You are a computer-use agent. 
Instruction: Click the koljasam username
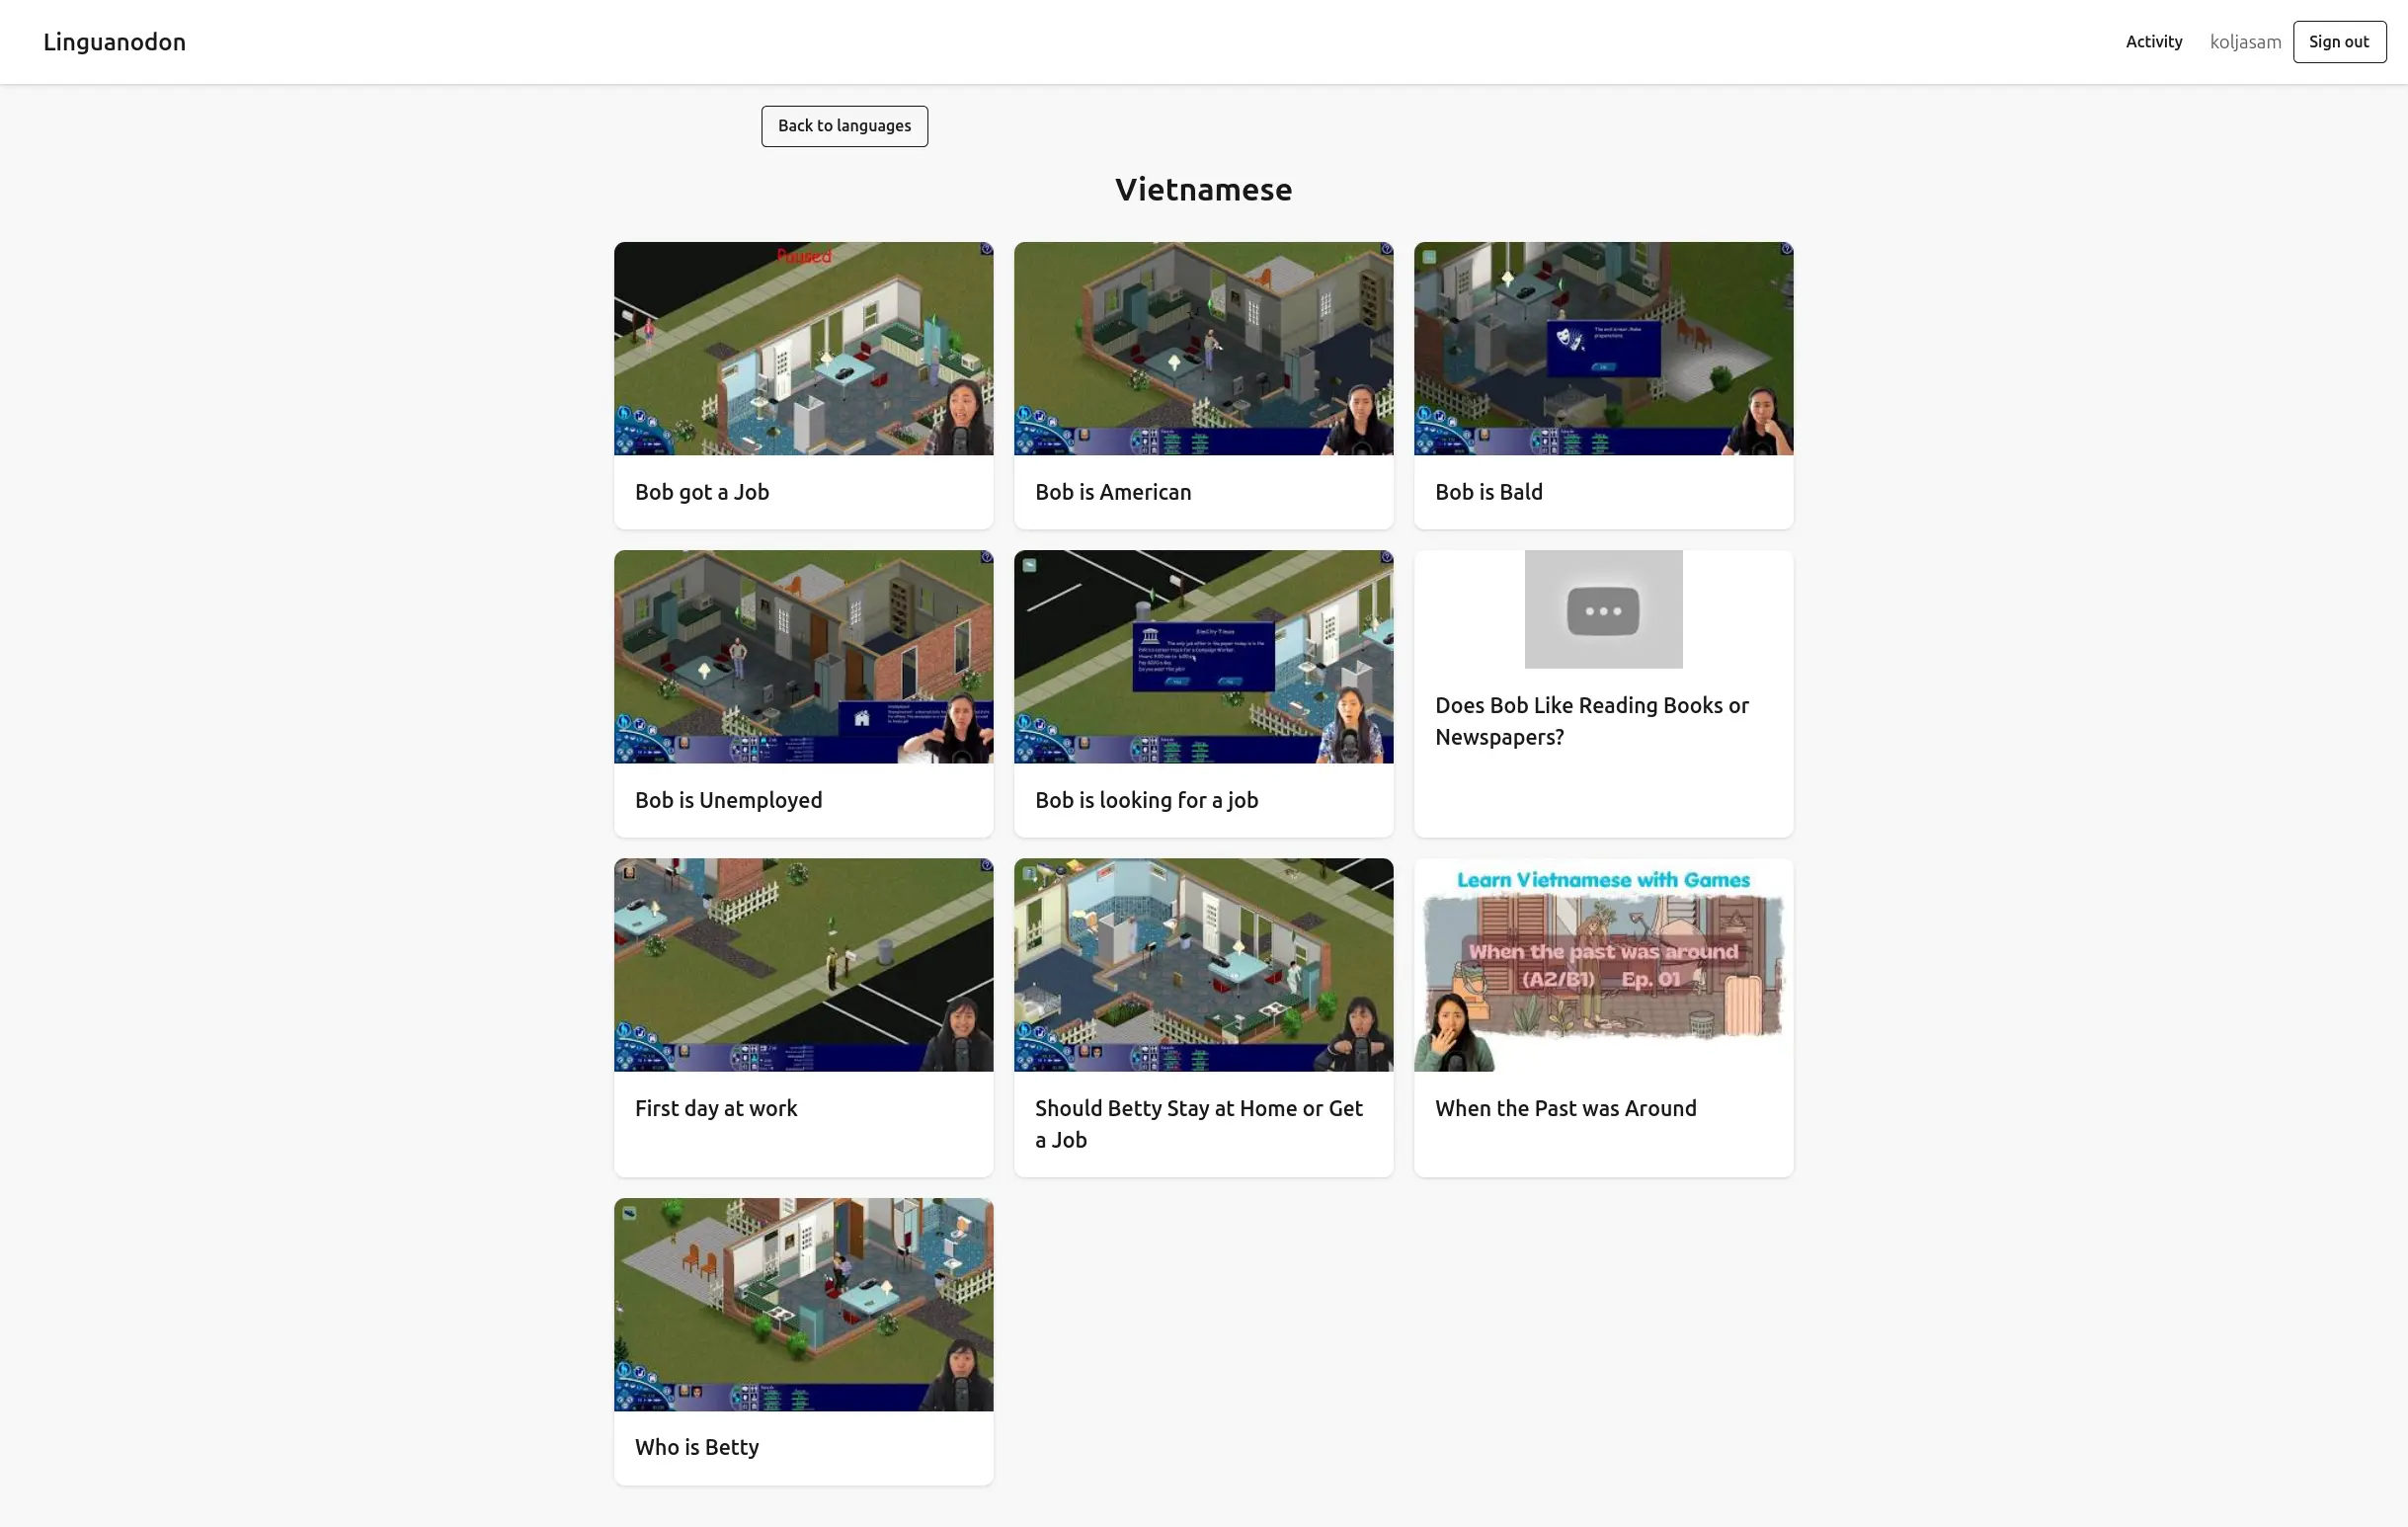pyautogui.click(x=2245, y=42)
